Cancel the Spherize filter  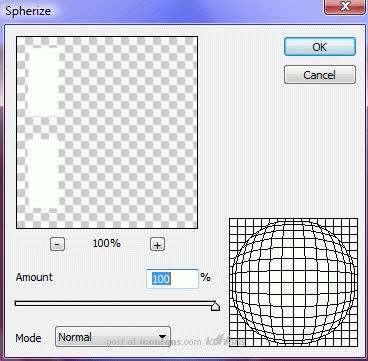(x=320, y=75)
